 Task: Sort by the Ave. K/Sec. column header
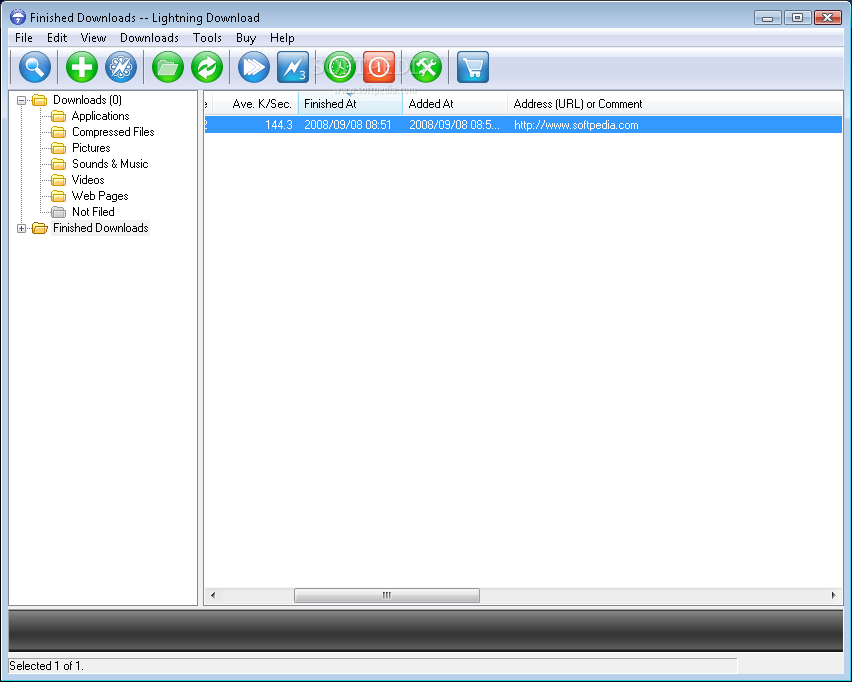pyautogui.click(x=255, y=104)
